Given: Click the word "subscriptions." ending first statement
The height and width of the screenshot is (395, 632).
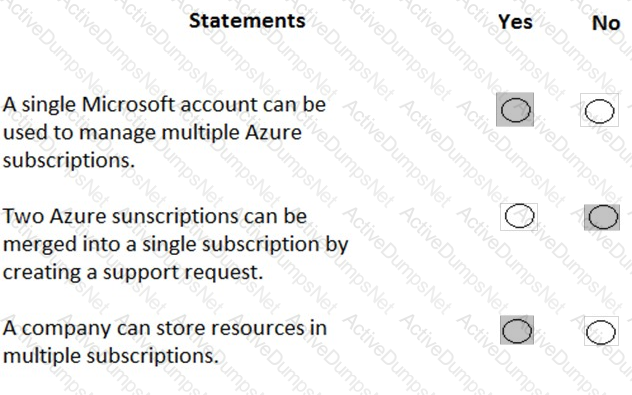Looking at the screenshot, I should pos(69,160).
